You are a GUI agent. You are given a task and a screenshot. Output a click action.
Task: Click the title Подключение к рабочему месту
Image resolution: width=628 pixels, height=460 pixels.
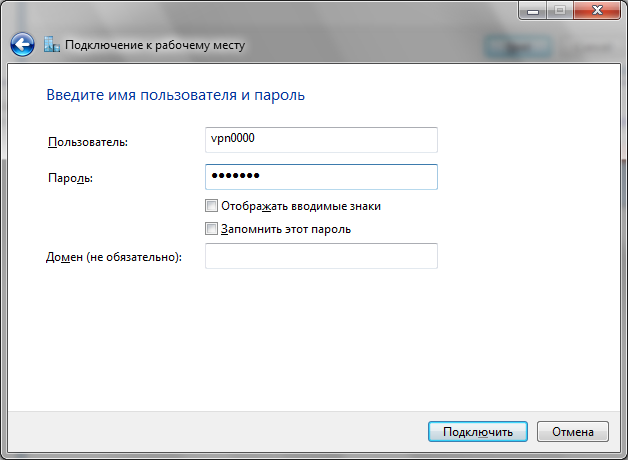tap(155, 45)
